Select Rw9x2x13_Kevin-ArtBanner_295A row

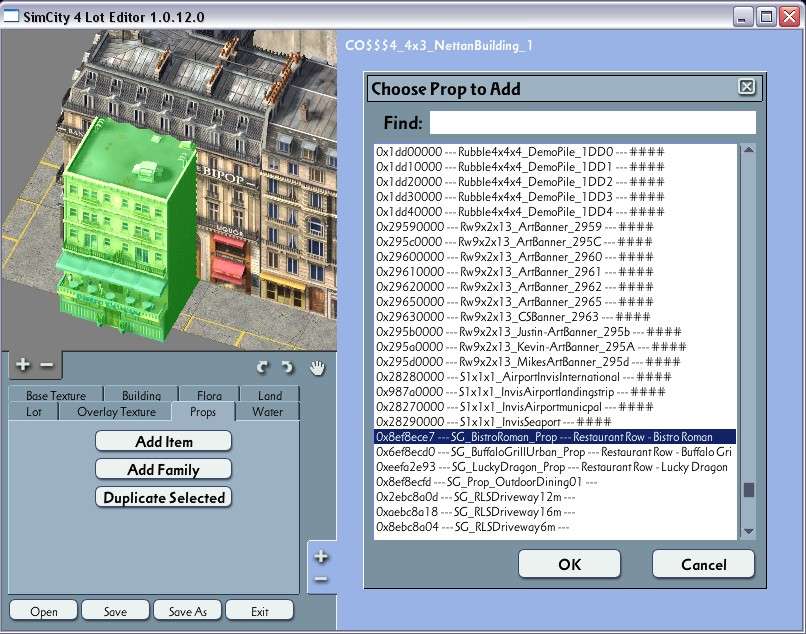point(555,347)
